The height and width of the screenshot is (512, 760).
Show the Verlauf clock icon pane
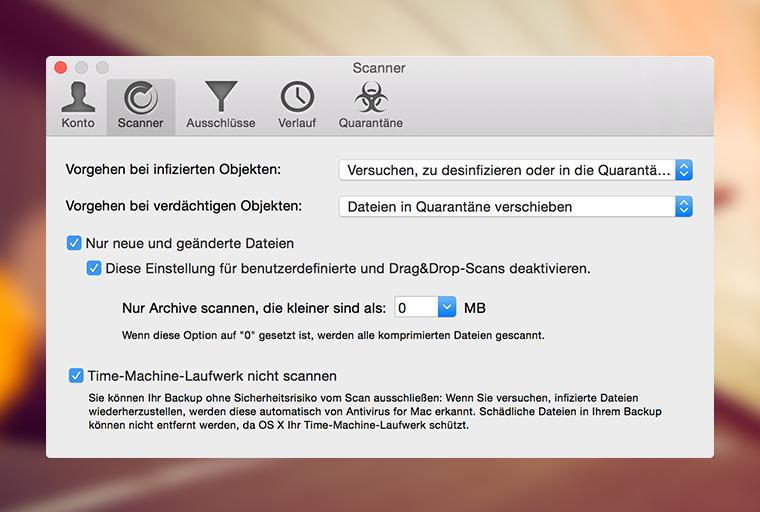click(297, 106)
